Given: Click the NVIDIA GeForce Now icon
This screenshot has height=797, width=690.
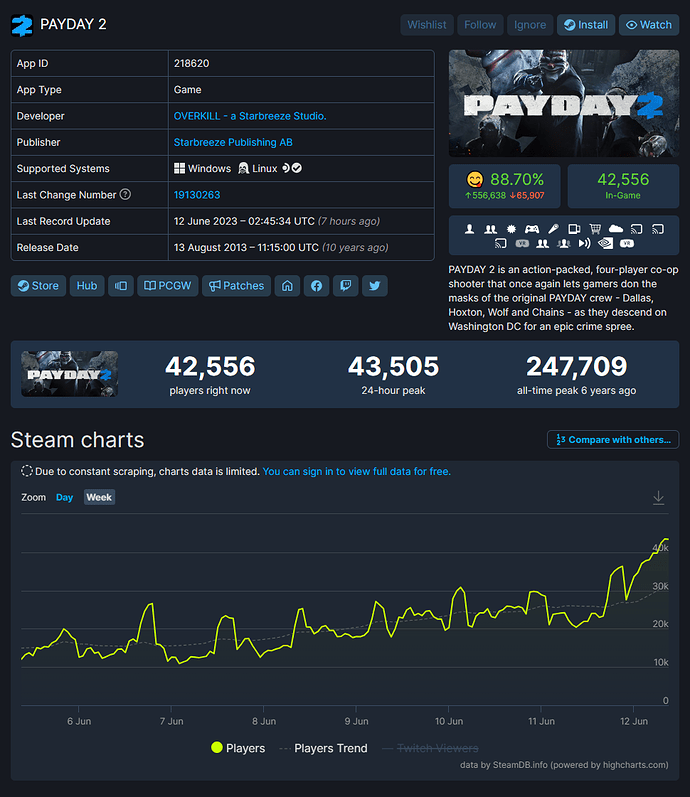Looking at the screenshot, I should click(605, 243).
